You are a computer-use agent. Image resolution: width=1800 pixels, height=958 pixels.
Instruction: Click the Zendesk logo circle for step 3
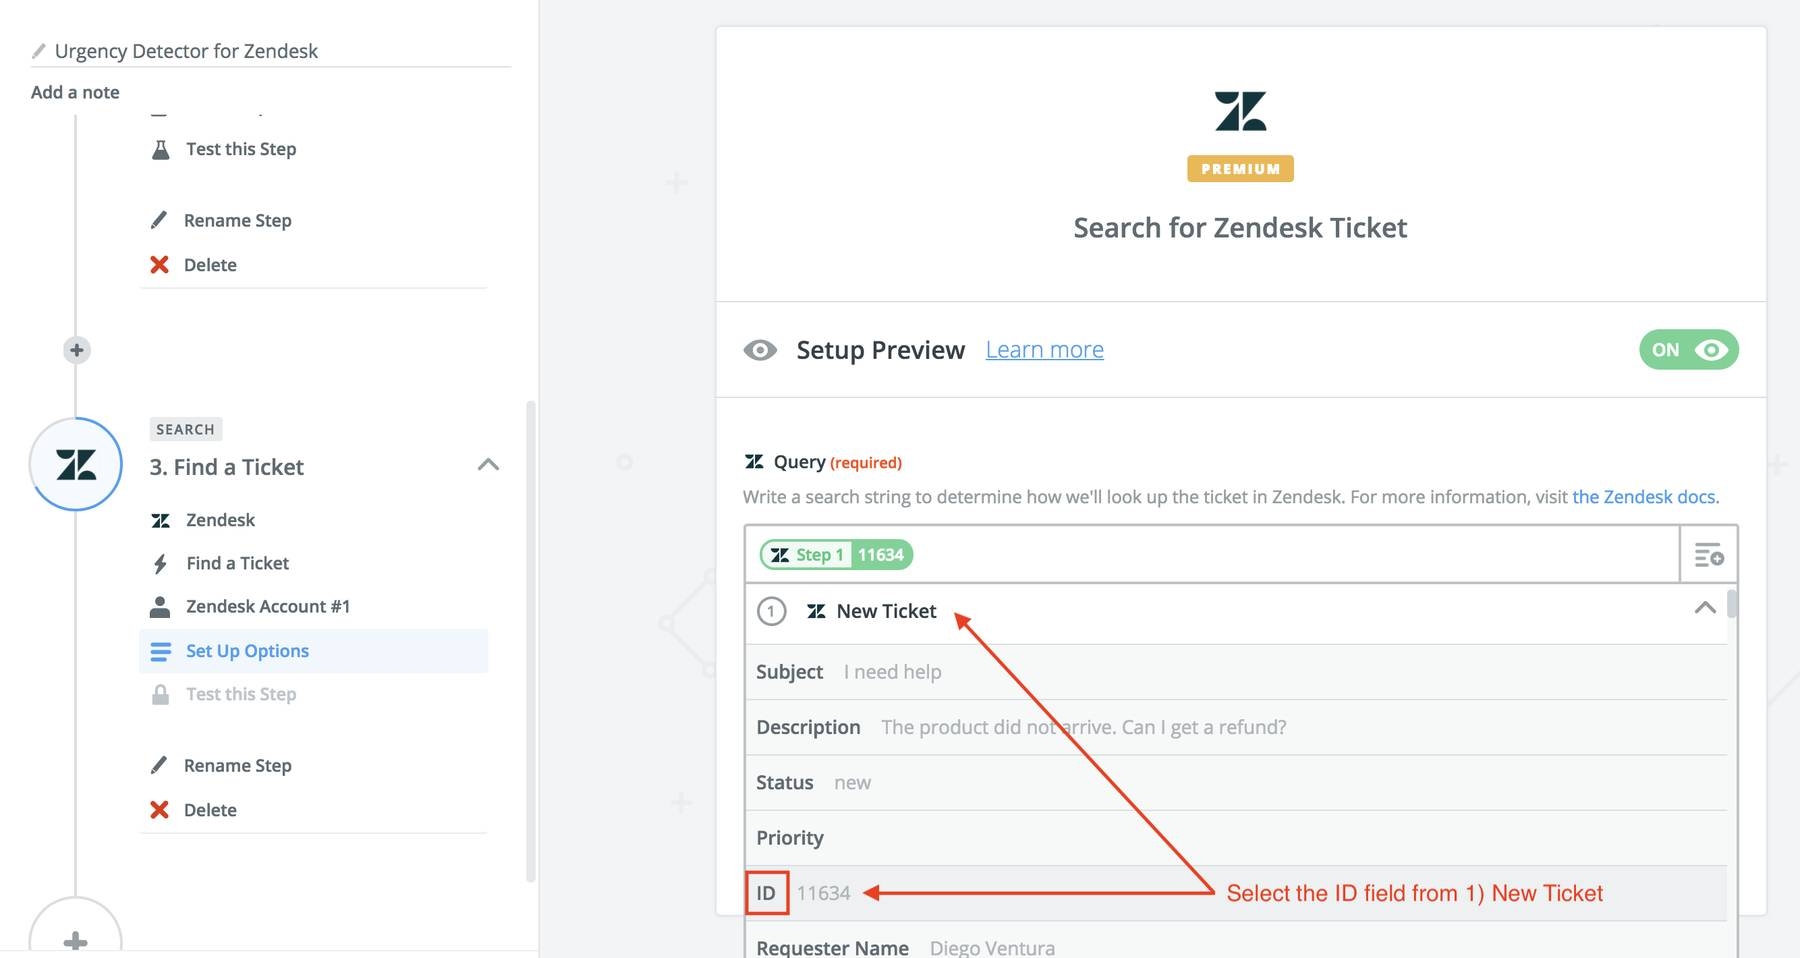tap(76, 464)
